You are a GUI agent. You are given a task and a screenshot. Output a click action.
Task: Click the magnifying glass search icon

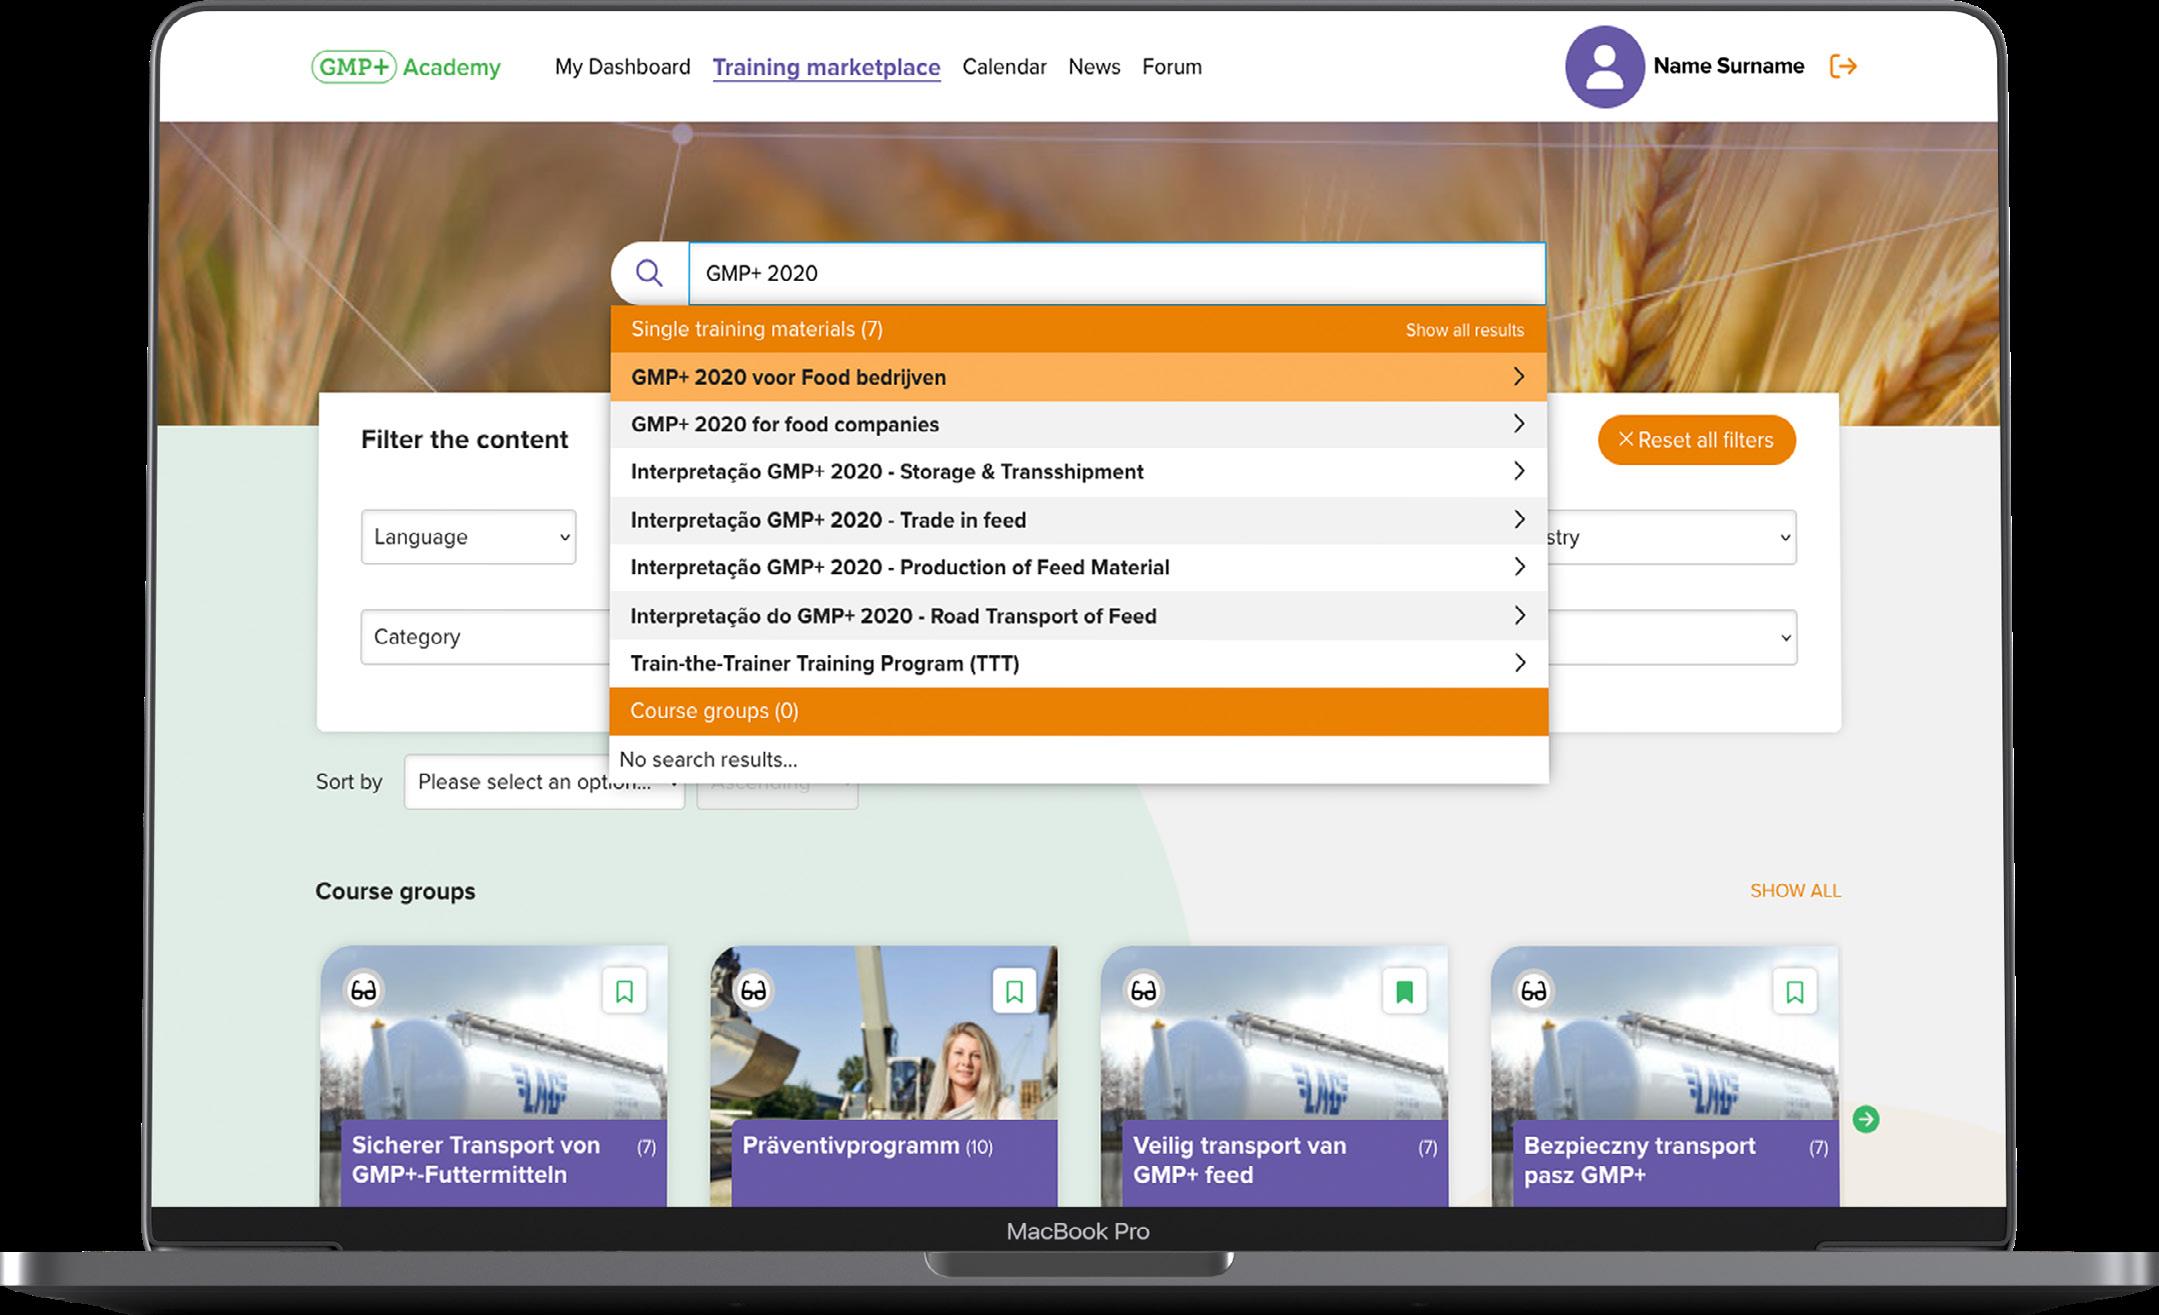649,273
